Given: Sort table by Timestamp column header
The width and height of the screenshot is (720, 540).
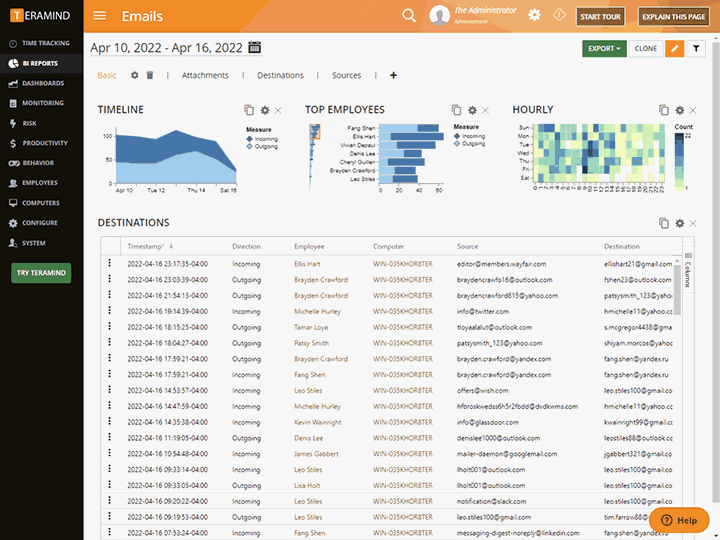Looking at the screenshot, I should click(146, 246).
